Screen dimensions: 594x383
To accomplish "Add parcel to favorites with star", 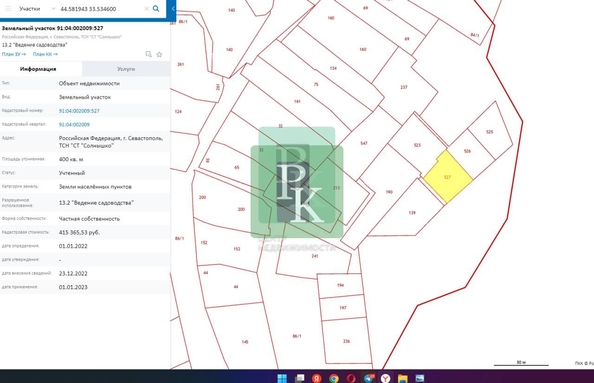I will pyautogui.click(x=159, y=54).
